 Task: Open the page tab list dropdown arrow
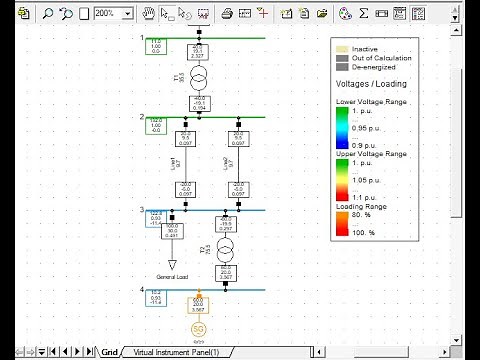[x=41, y=352]
